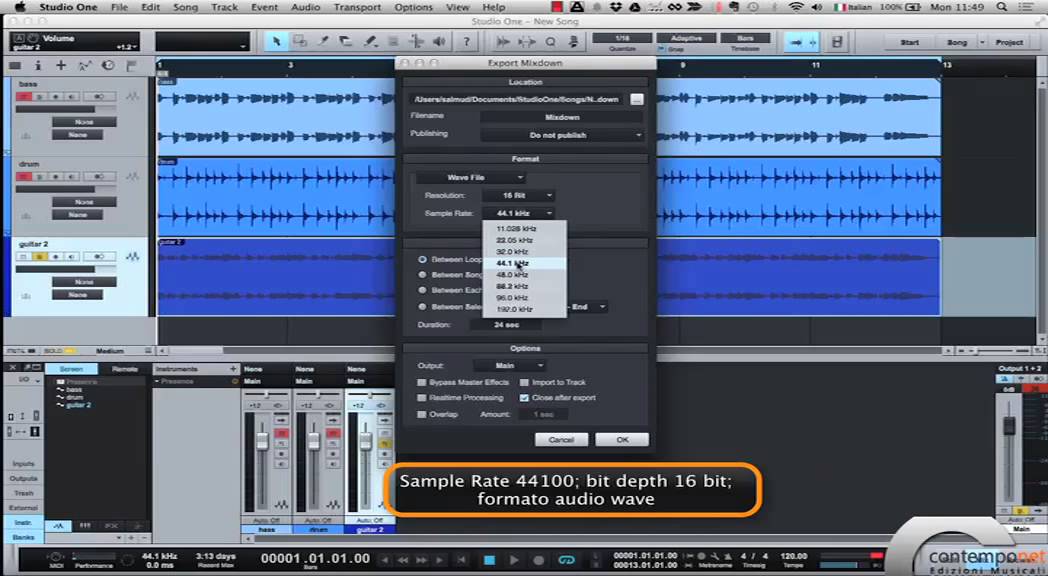
Task: Select the Arrow tool in toolbar
Action: click(276, 41)
